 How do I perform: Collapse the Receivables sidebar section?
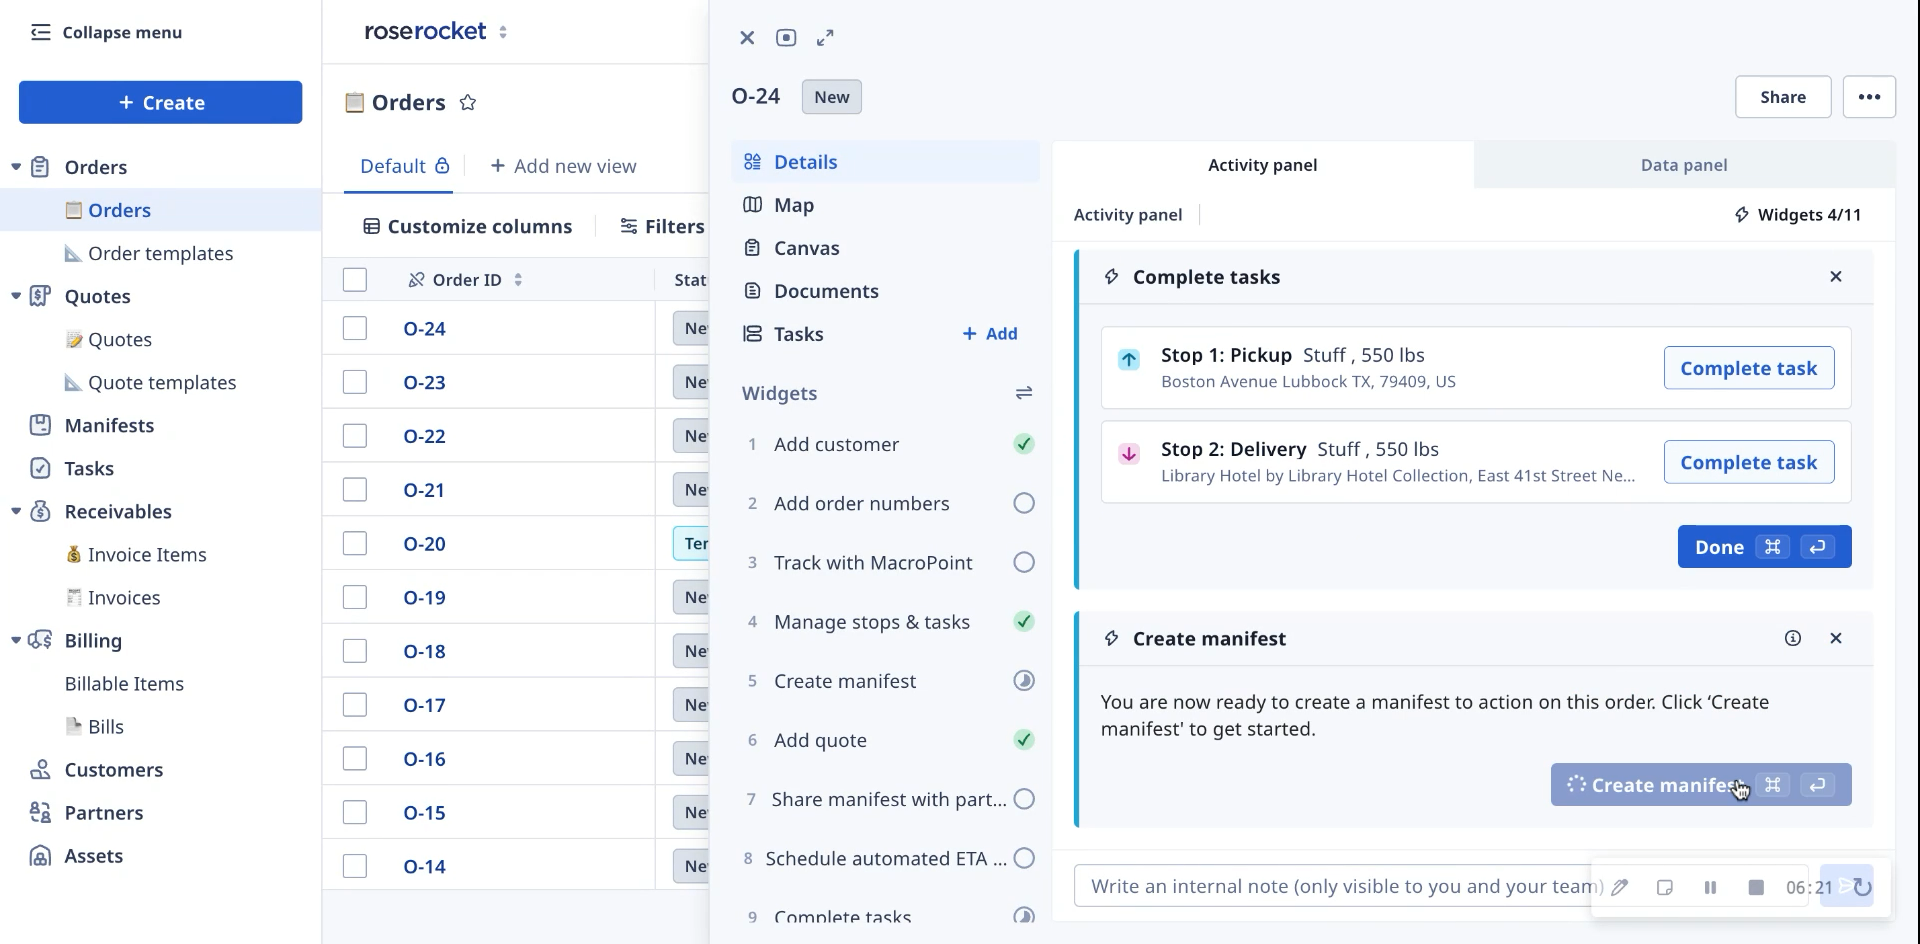[x=16, y=511]
